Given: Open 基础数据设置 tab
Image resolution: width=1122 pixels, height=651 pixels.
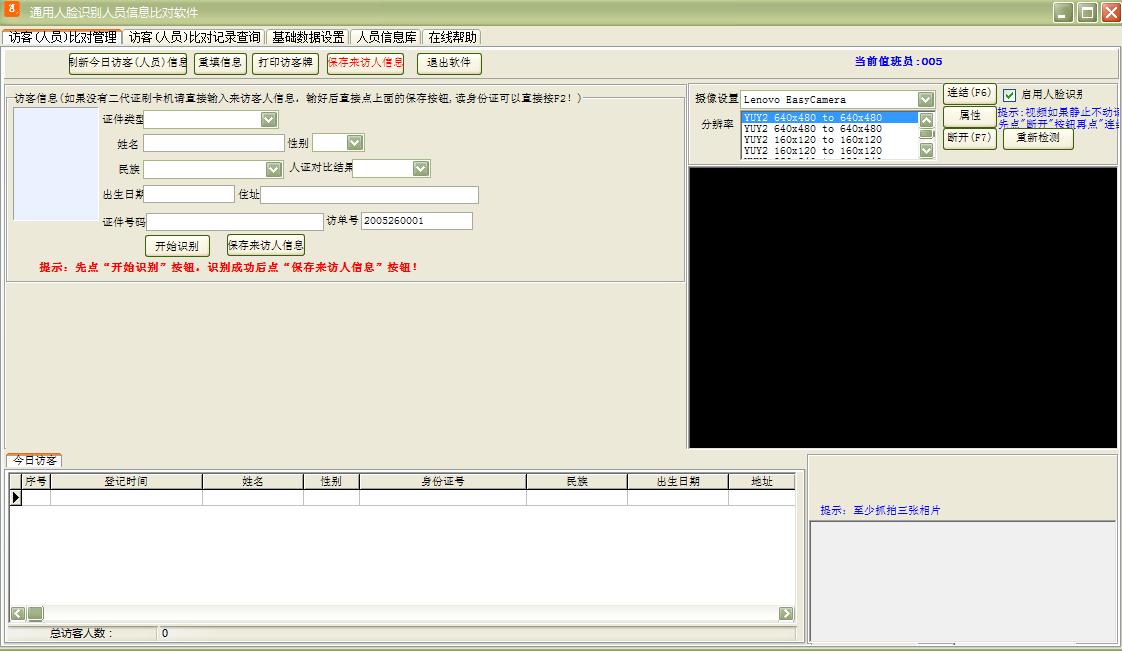Looking at the screenshot, I should [x=308, y=37].
